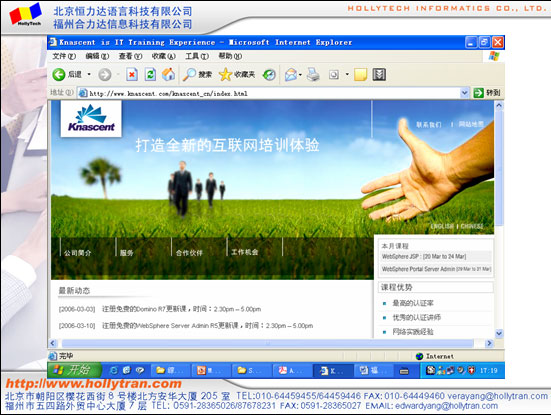Click the vertical scrollbar down arrow
The width and height of the screenshot is (551, 415).
point(499,333)
